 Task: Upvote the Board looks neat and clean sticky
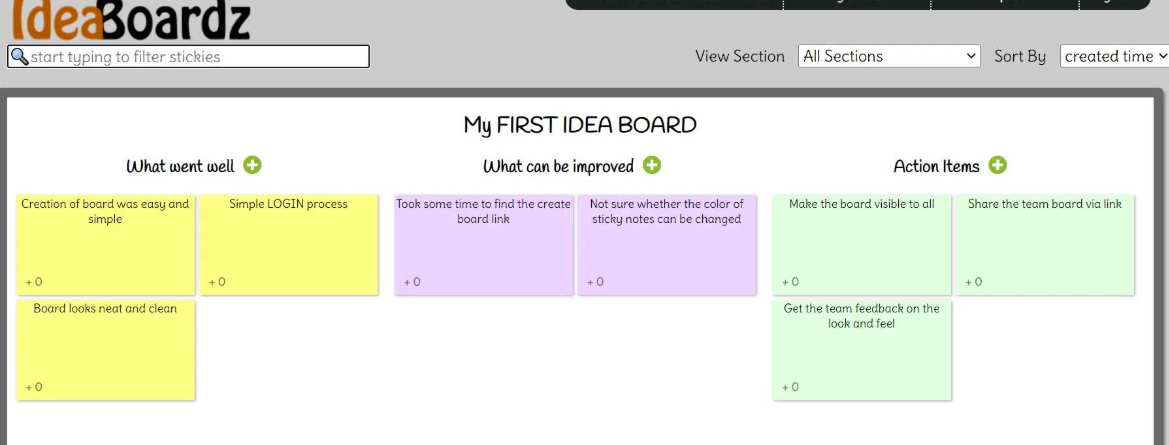pos(34,387)
